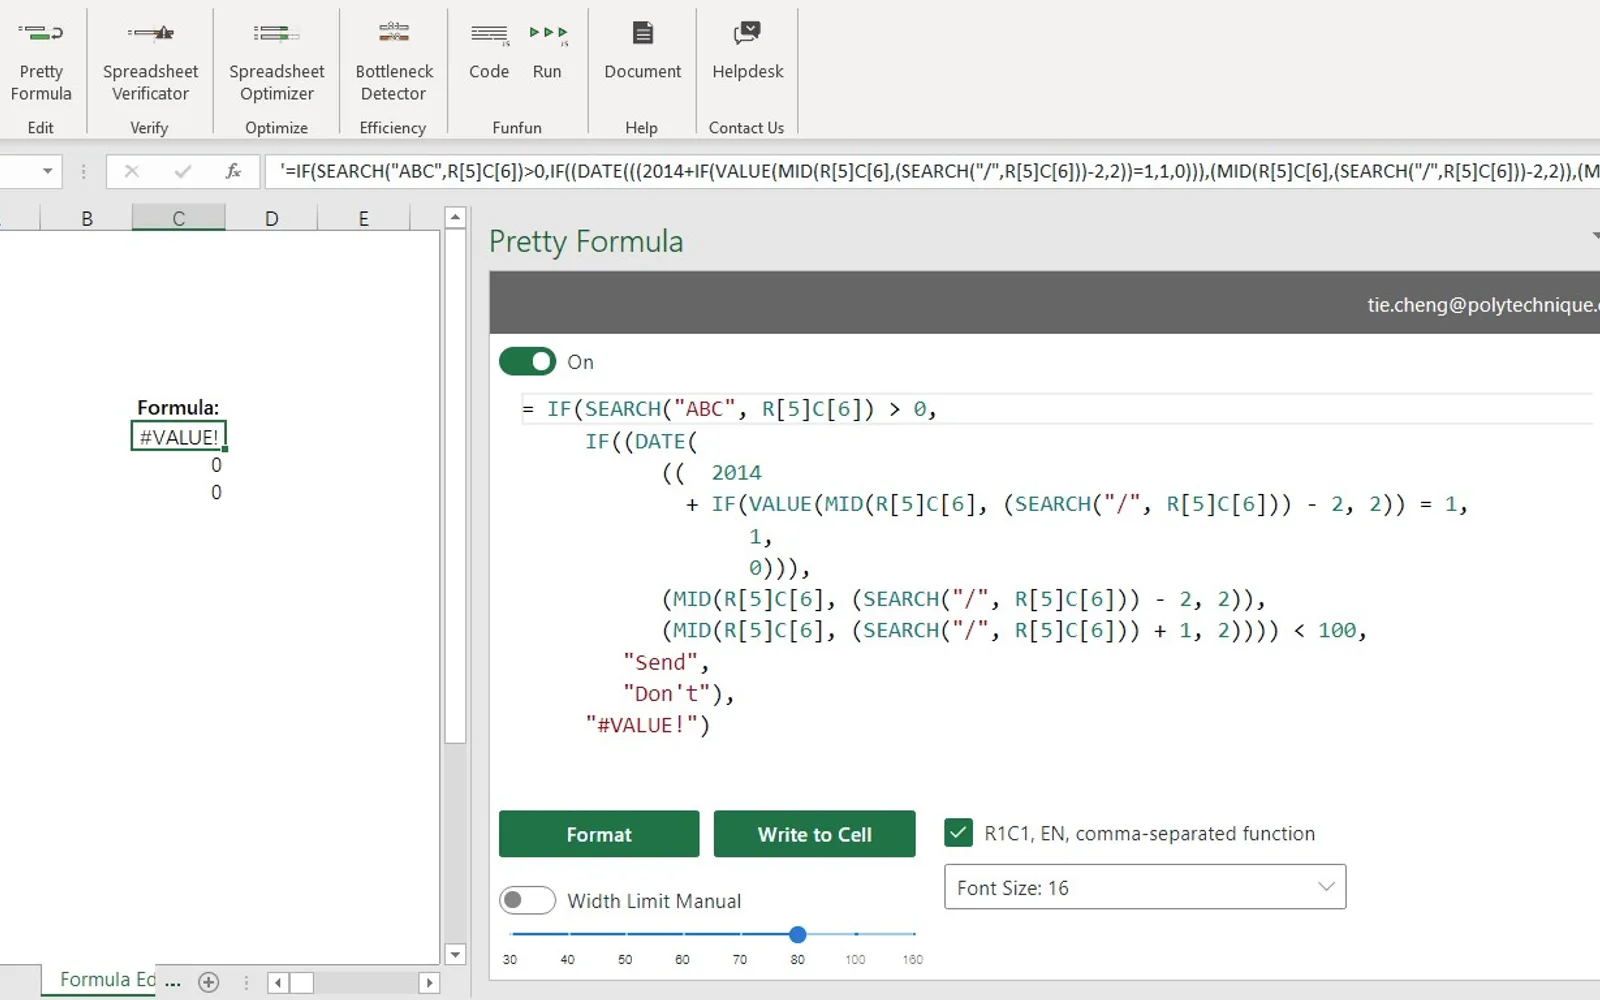Open the Insert Function fx icon
Viewport: 1600px width, 1000px height.
click(233, 172)
